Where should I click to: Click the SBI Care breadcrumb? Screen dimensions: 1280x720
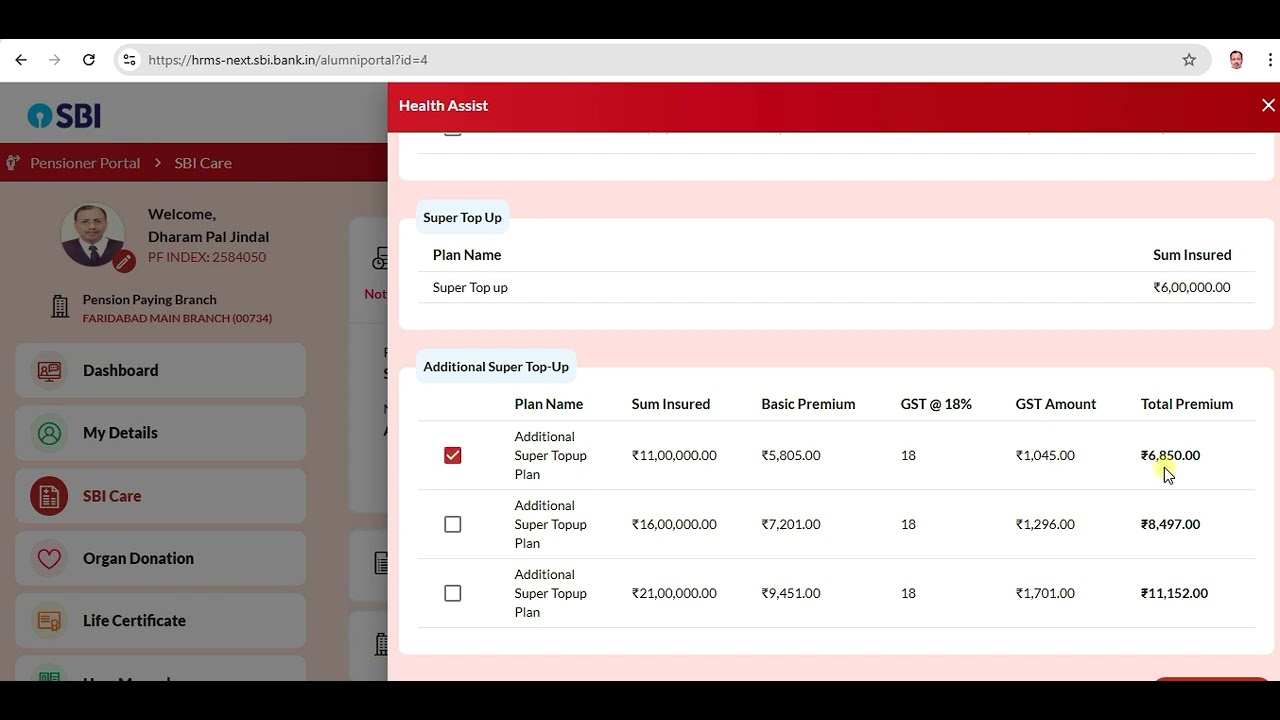click(x=203, y=163)
